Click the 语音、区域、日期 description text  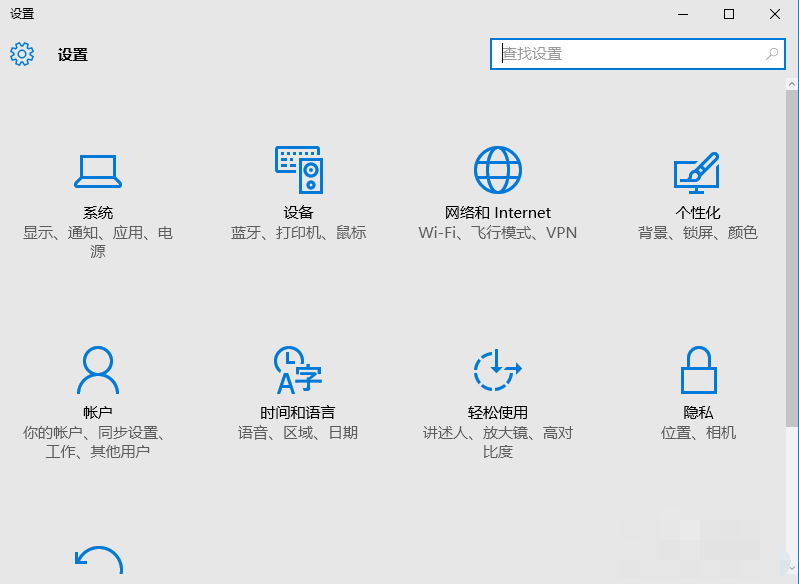[x=298, y=433]
